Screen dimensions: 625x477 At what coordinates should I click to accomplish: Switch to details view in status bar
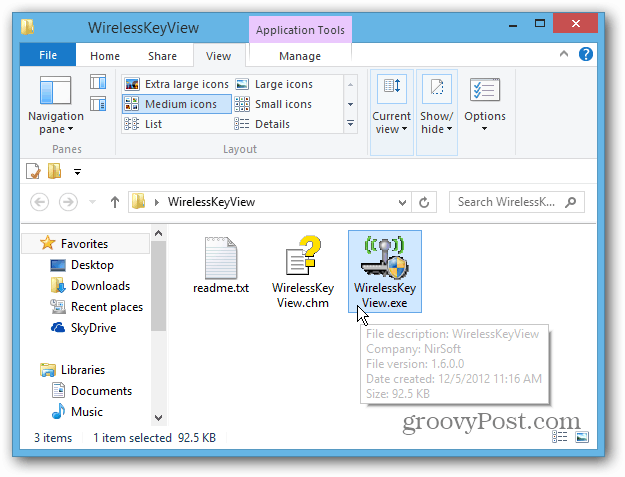(x=560, y=437)
